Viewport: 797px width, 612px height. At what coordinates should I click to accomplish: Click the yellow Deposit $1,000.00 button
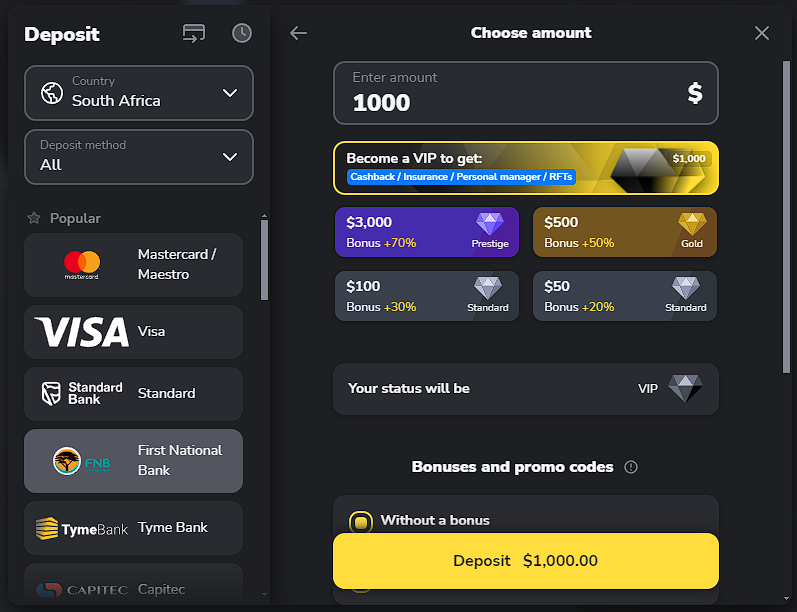click(x=526, y=561)
